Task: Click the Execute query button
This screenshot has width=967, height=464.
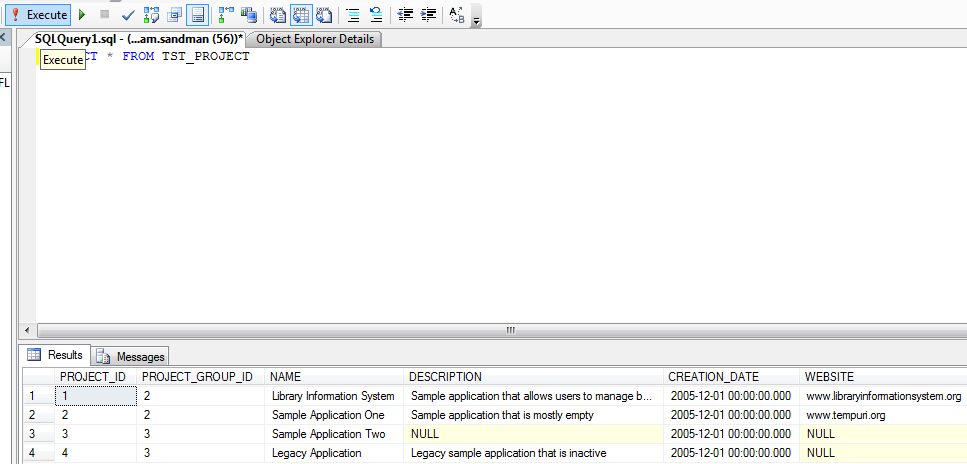Action: point(39,15)
